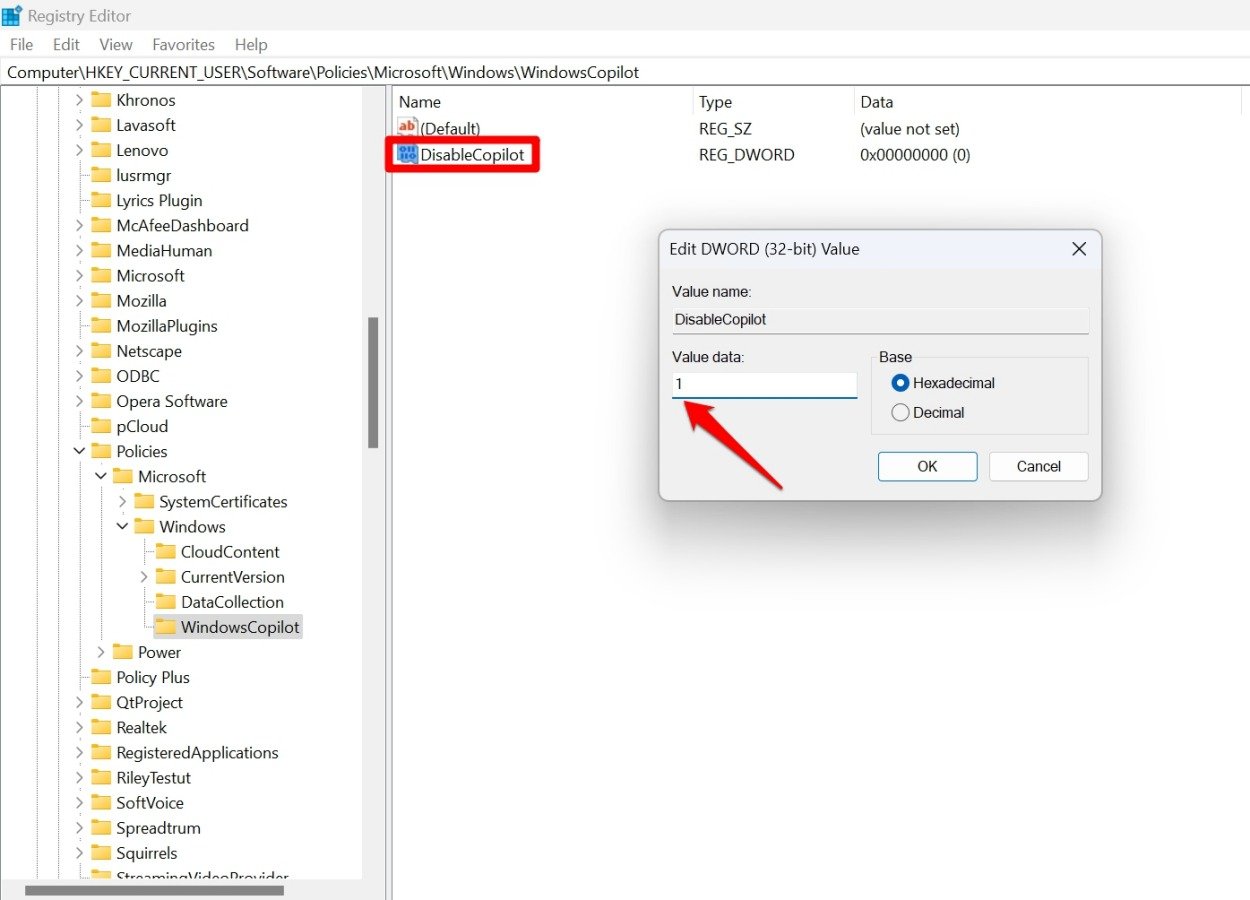Click the Netscape folder icon

pos(100,351)
